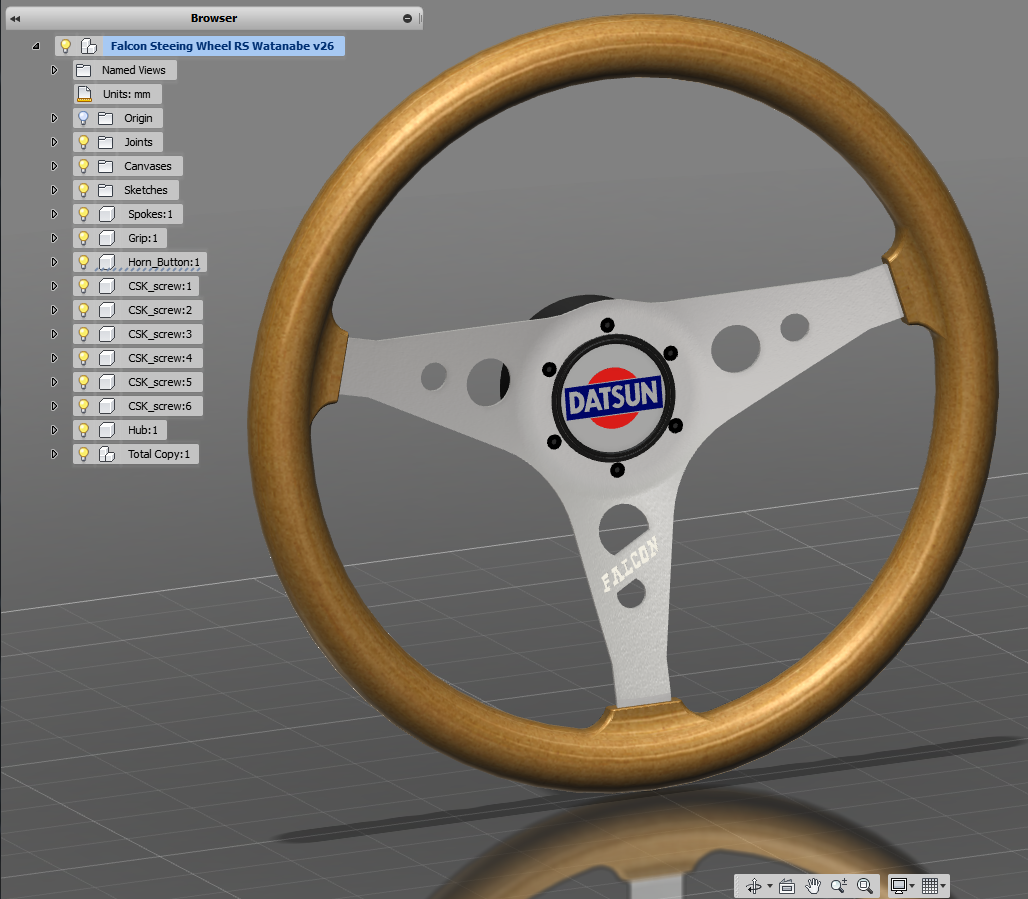Expand the Joints folder

pos(54,142)
